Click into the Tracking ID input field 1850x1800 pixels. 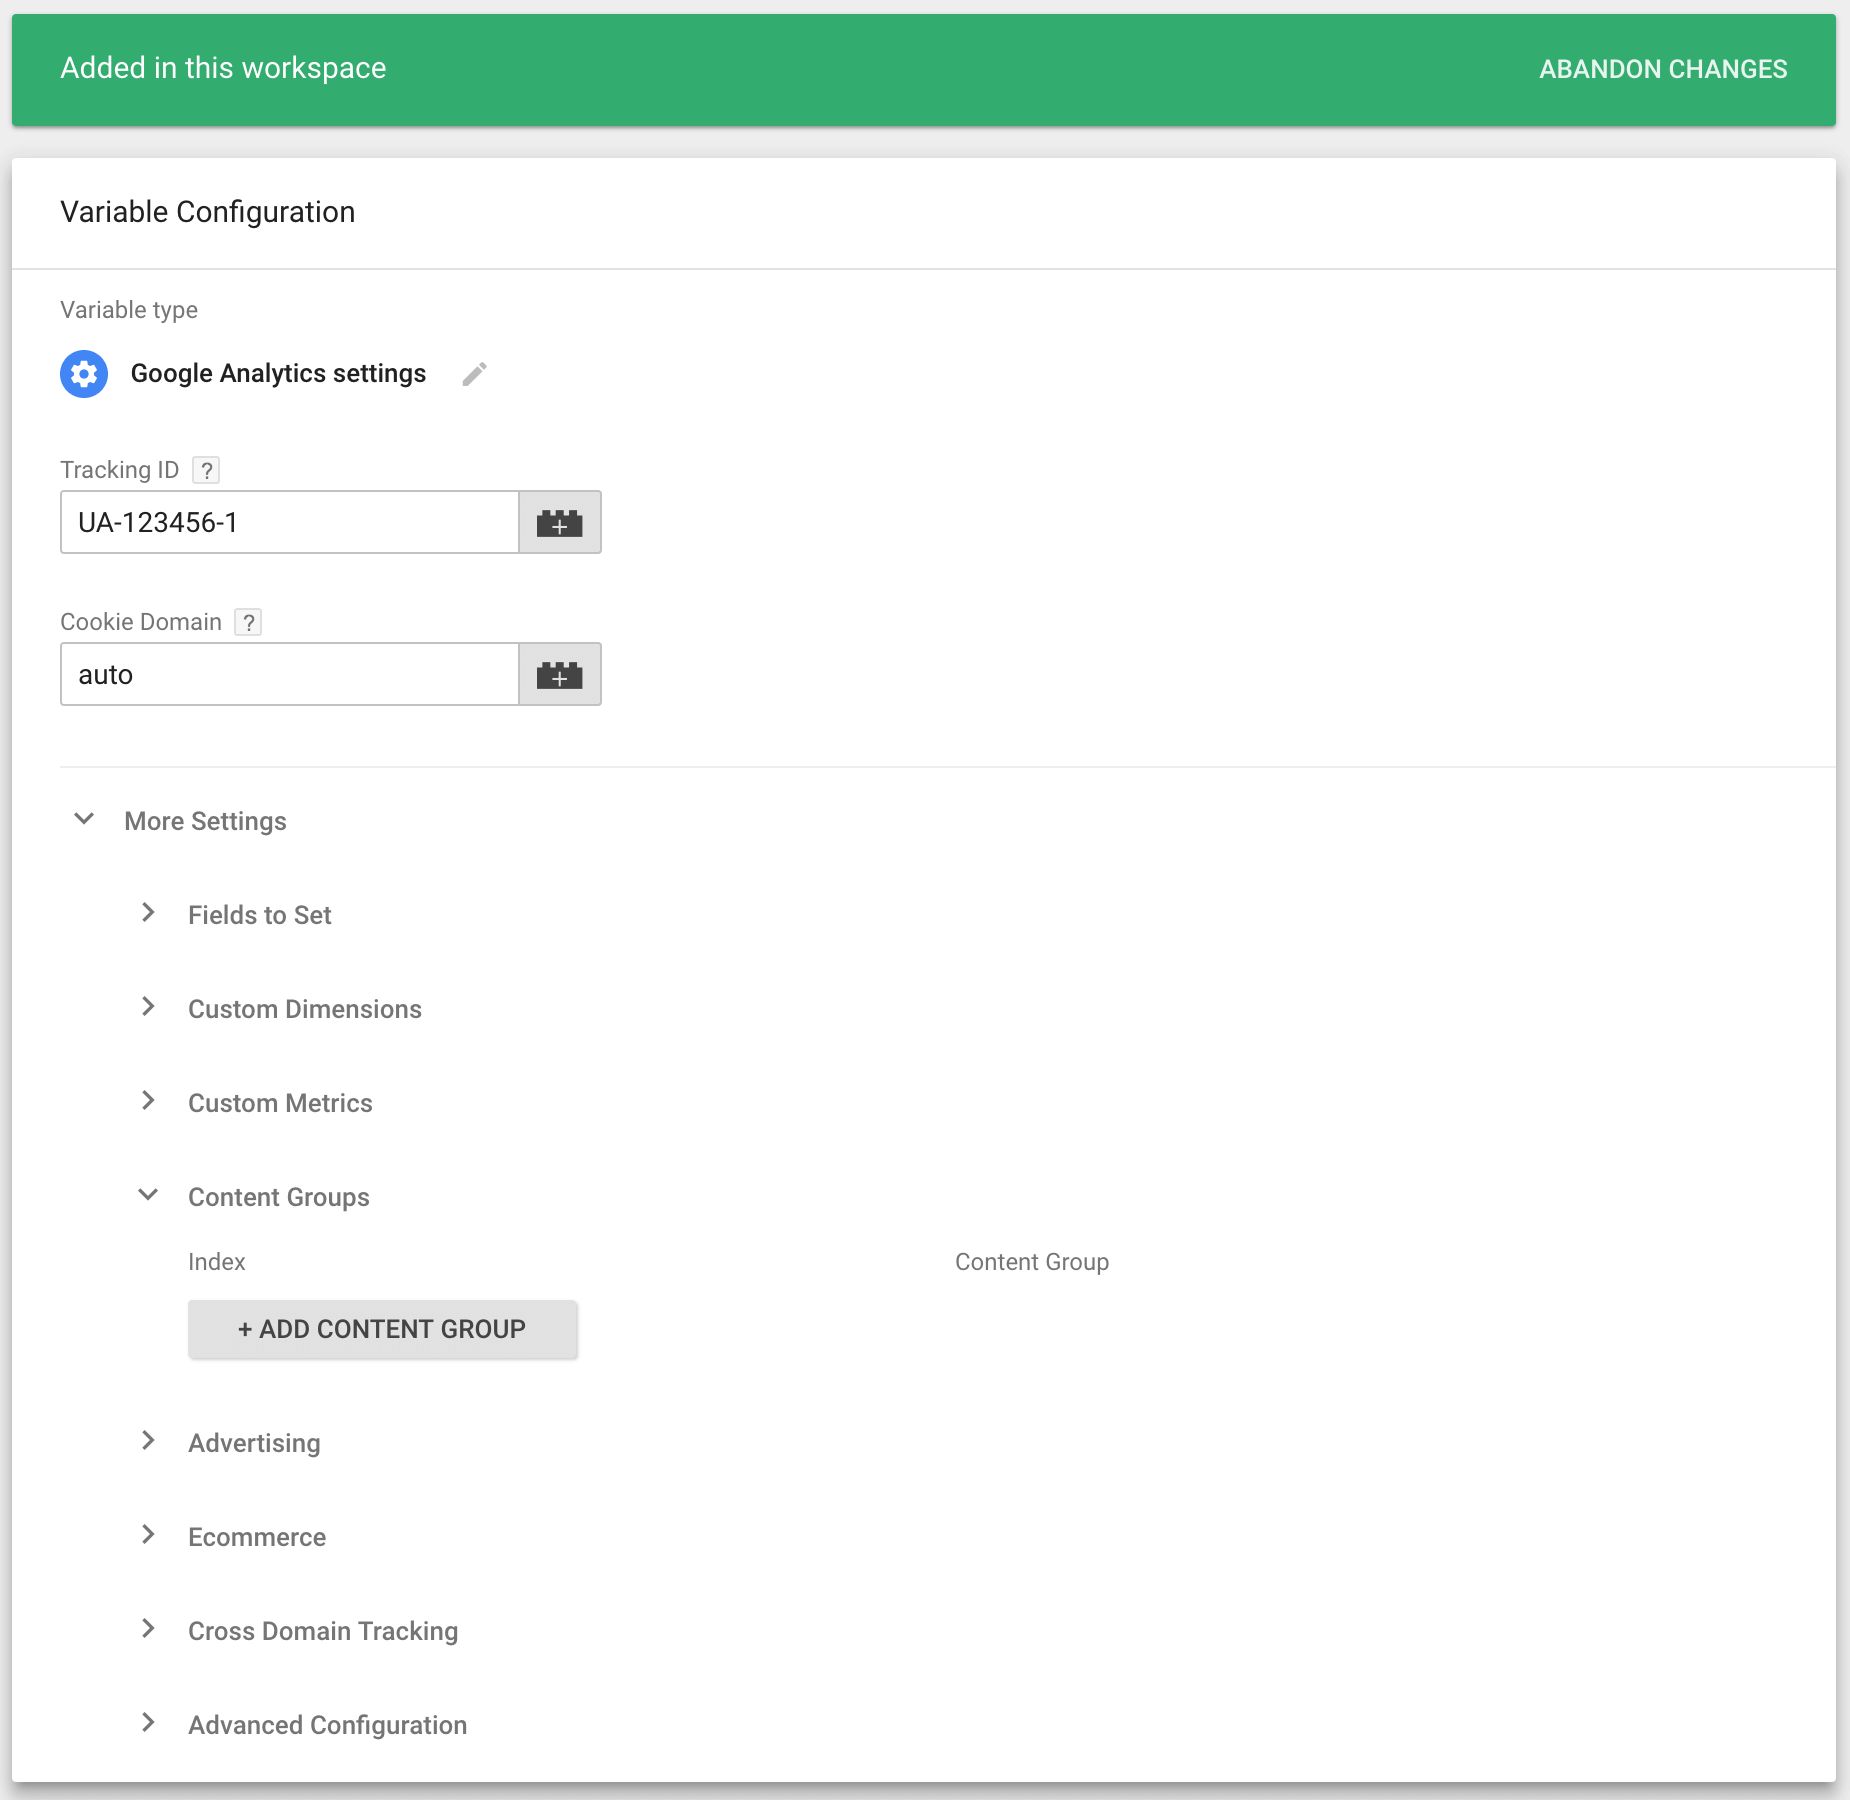point(289,522)
